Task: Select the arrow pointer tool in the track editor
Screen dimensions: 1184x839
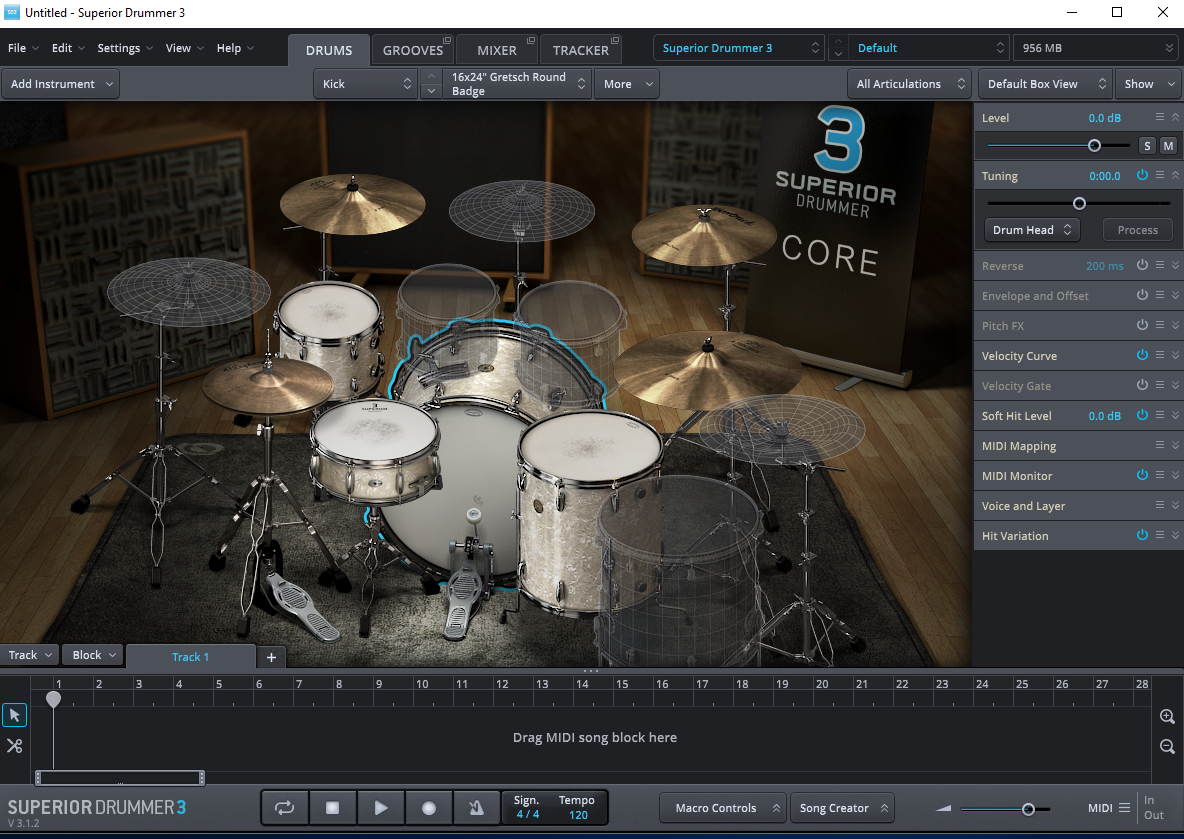Action: point(14,715)
